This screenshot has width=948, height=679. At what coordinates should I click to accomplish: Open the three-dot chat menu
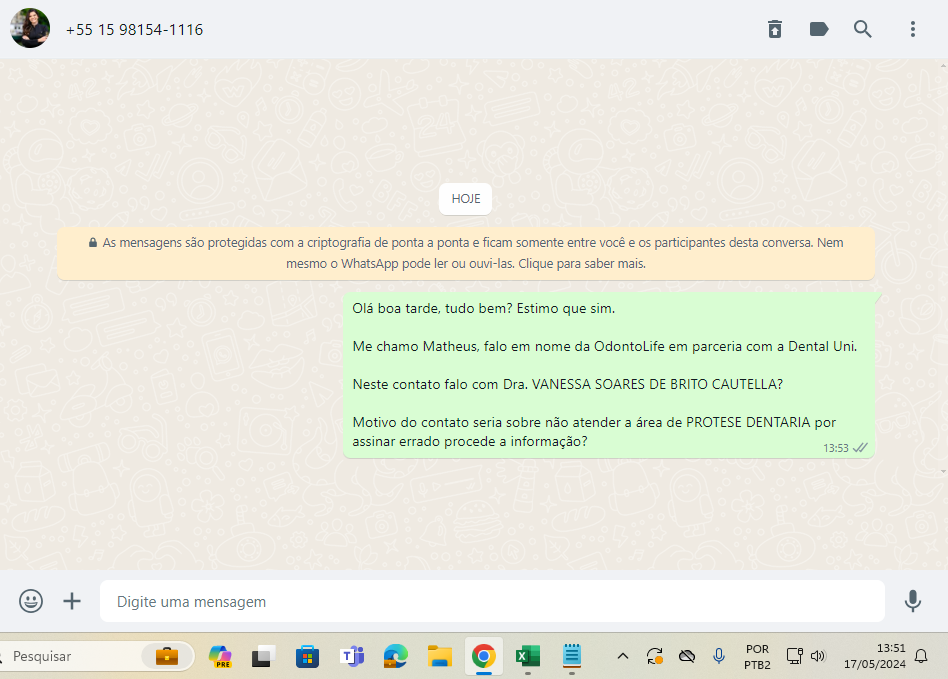click(912, 29)
